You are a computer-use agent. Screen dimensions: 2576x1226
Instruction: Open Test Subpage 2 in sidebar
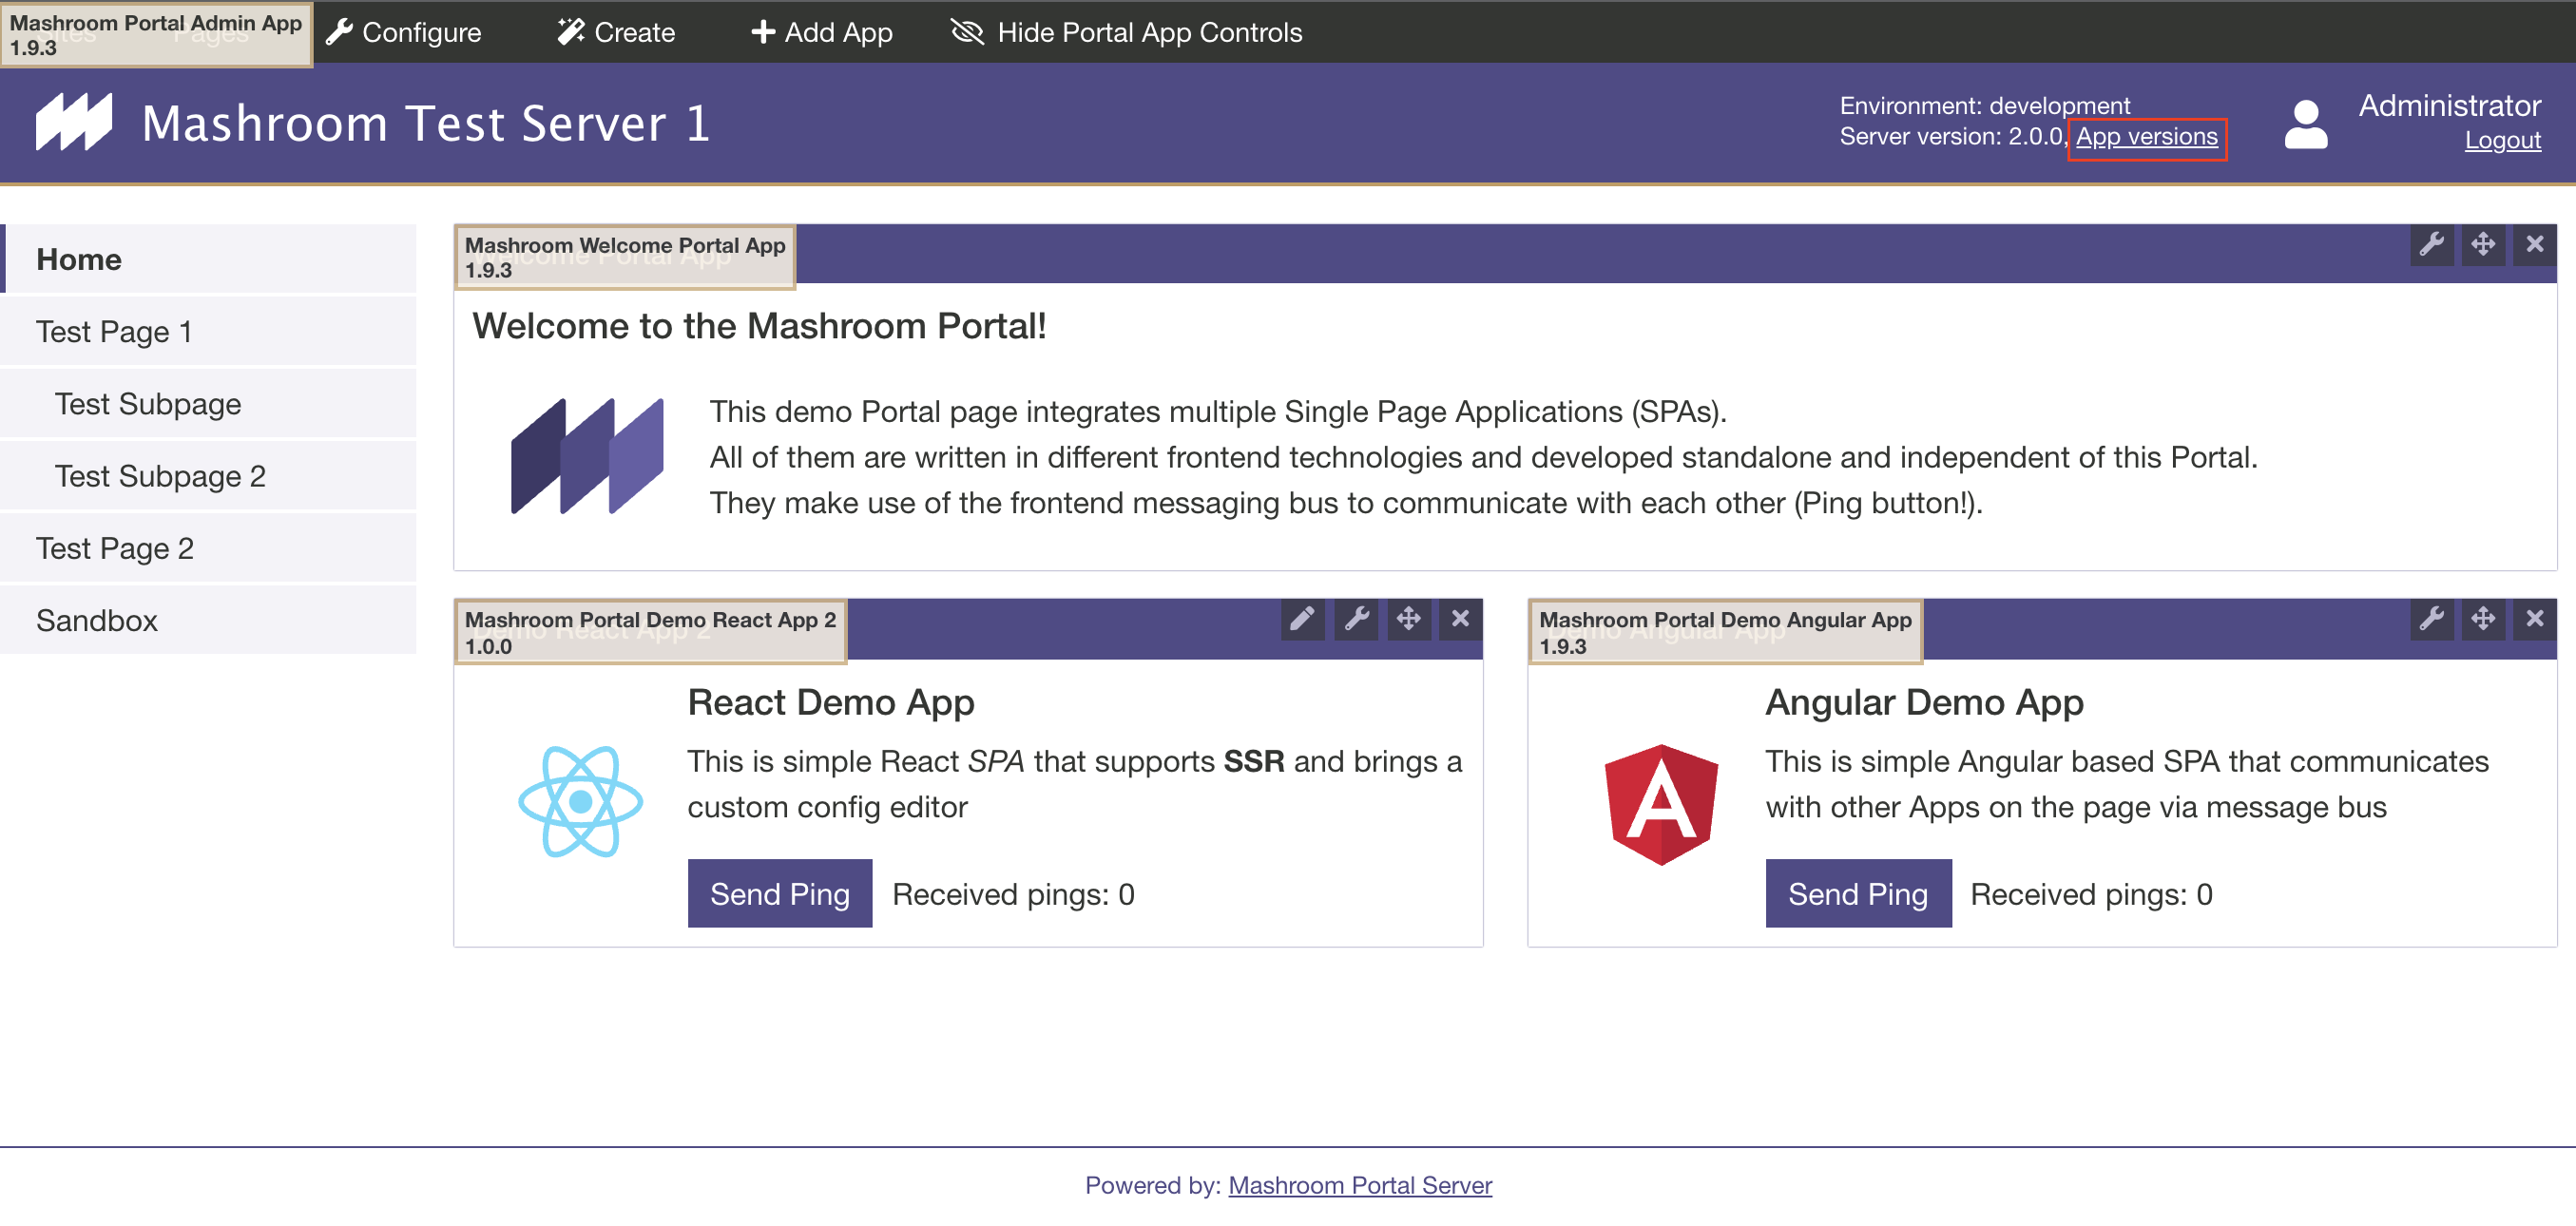pyautogui.click(x=208, y=475)
